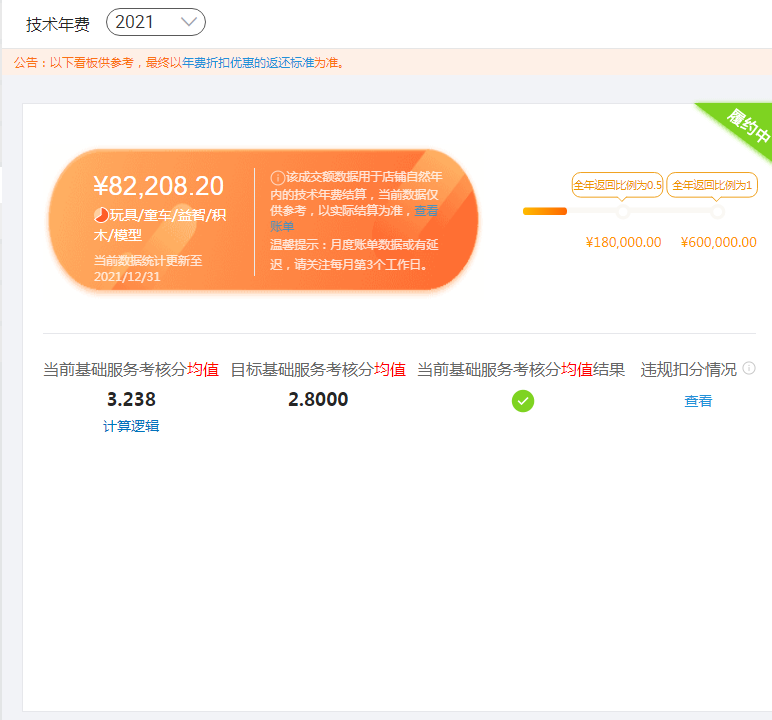Click the 2.8000 target score value
The height and width of the screenshot is (720, 772).
coord(318,399)
